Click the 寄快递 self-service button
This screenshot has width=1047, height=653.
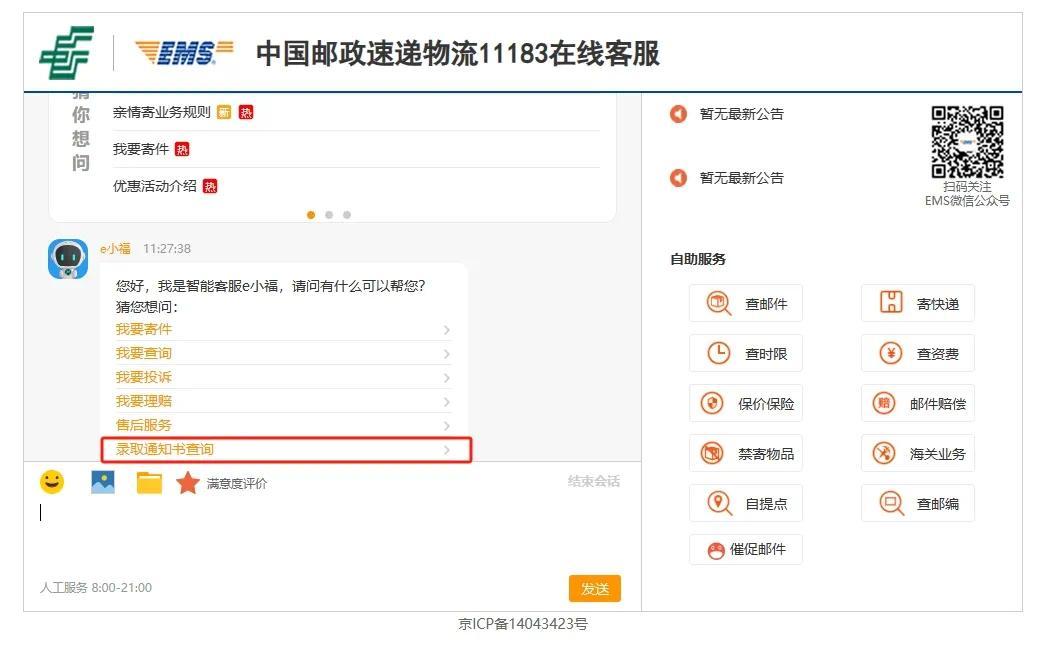[918, 303]
